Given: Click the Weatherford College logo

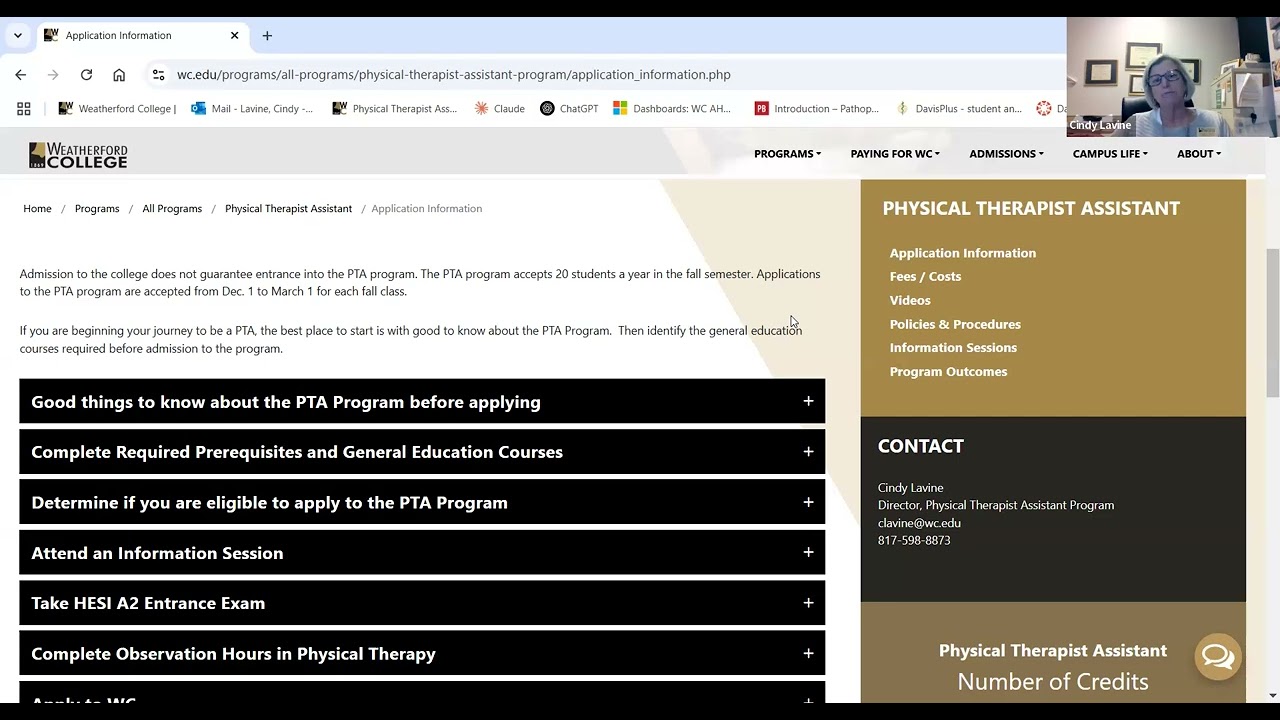Looking at the screenshot, I should [x=78, y=155].
